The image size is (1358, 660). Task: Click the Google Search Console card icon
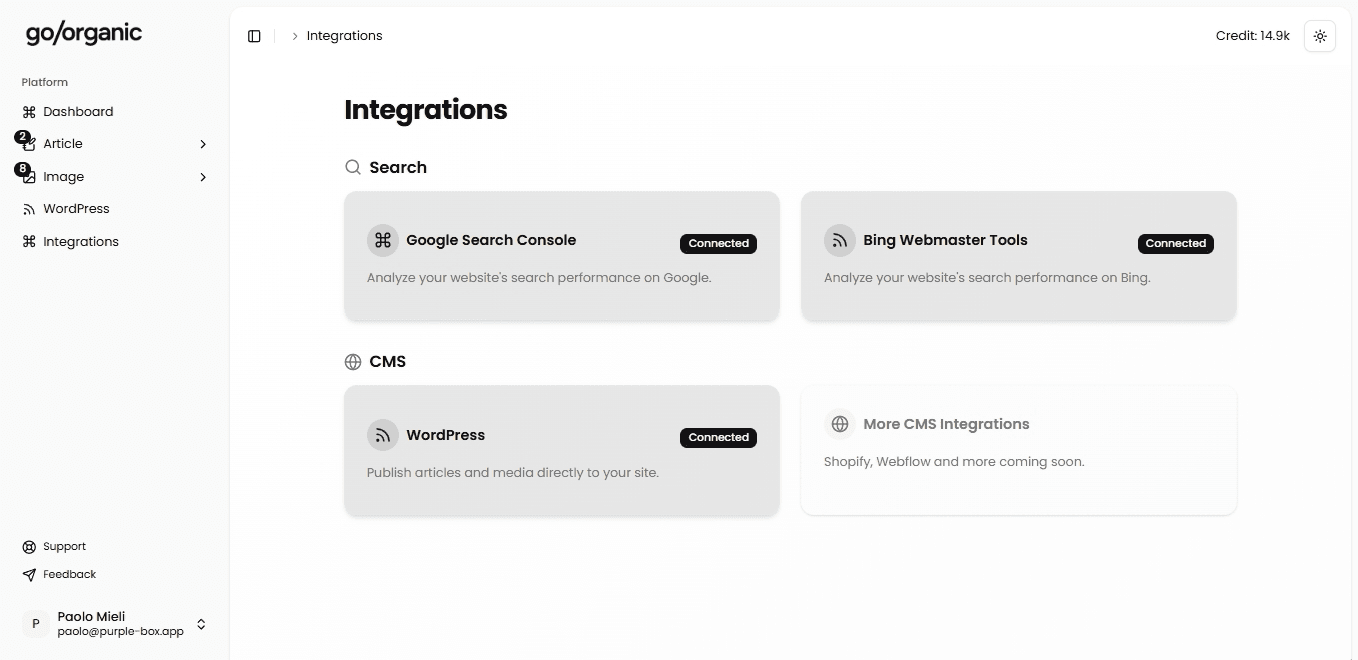click(382, 240)
